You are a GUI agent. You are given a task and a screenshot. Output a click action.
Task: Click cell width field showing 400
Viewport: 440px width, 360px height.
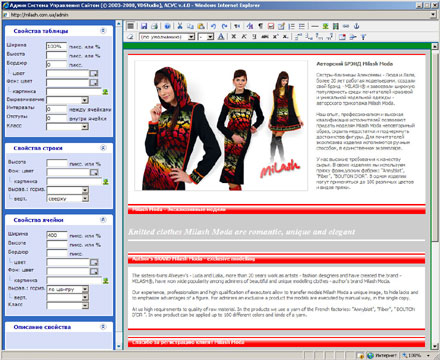tap(57, 235)
